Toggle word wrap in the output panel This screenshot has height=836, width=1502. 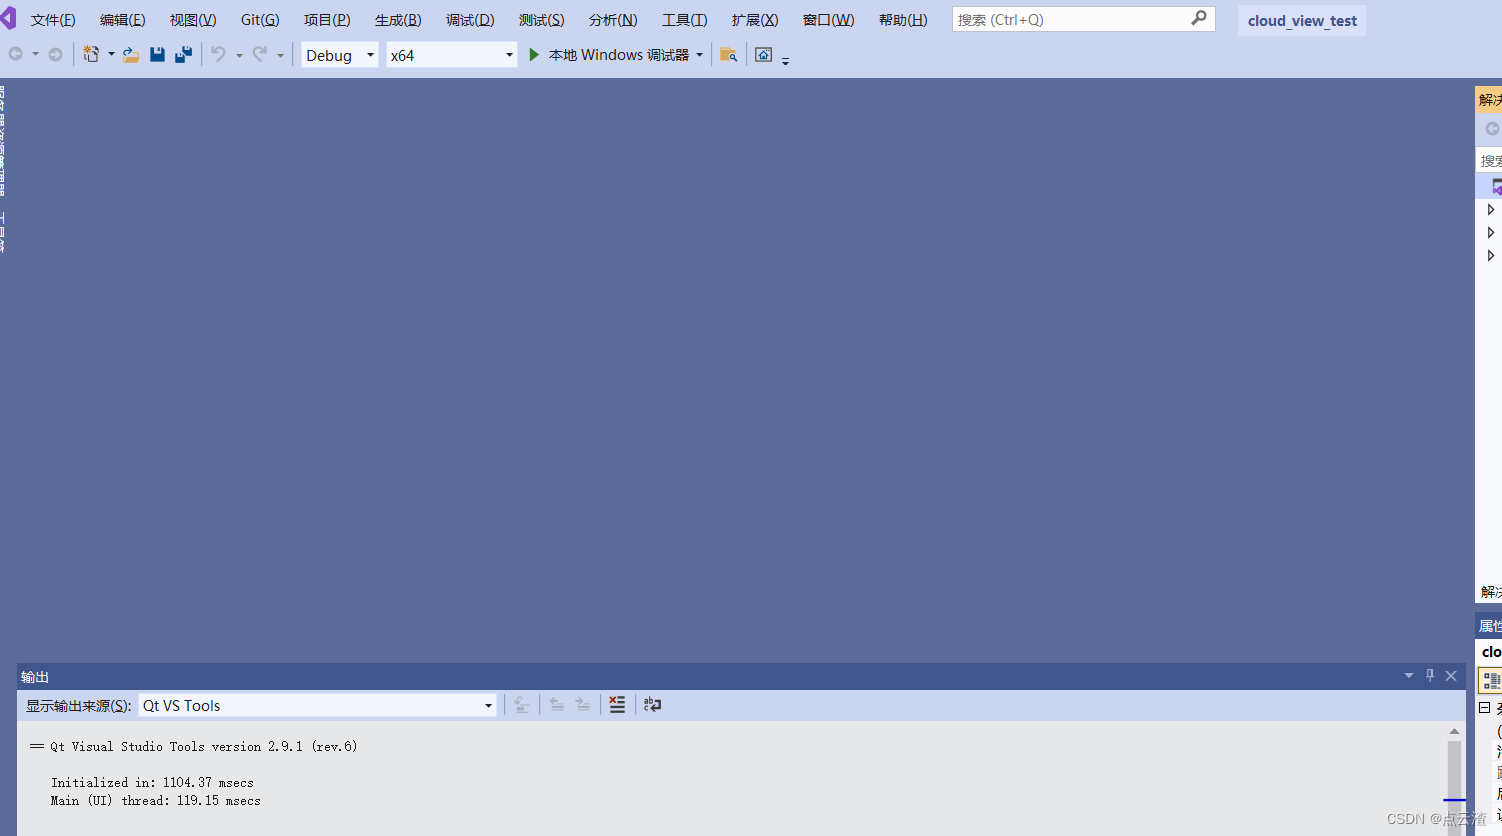pyautogui.click(x=652, y=705)
